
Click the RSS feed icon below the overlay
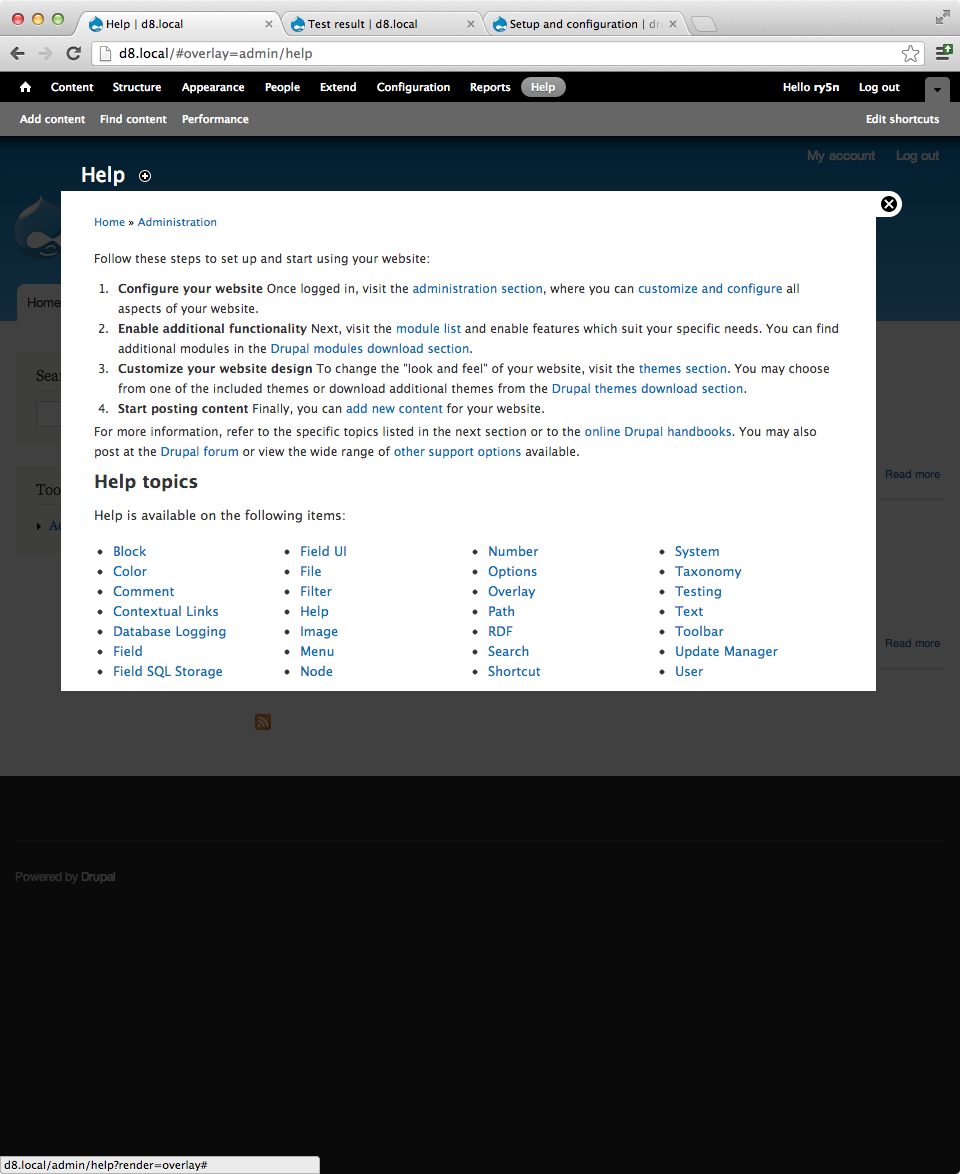263,722
